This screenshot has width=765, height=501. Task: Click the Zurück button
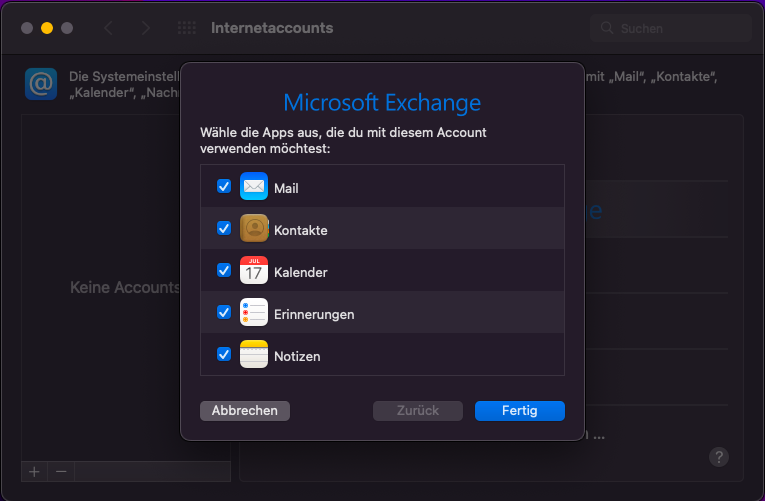click(418, 411)
